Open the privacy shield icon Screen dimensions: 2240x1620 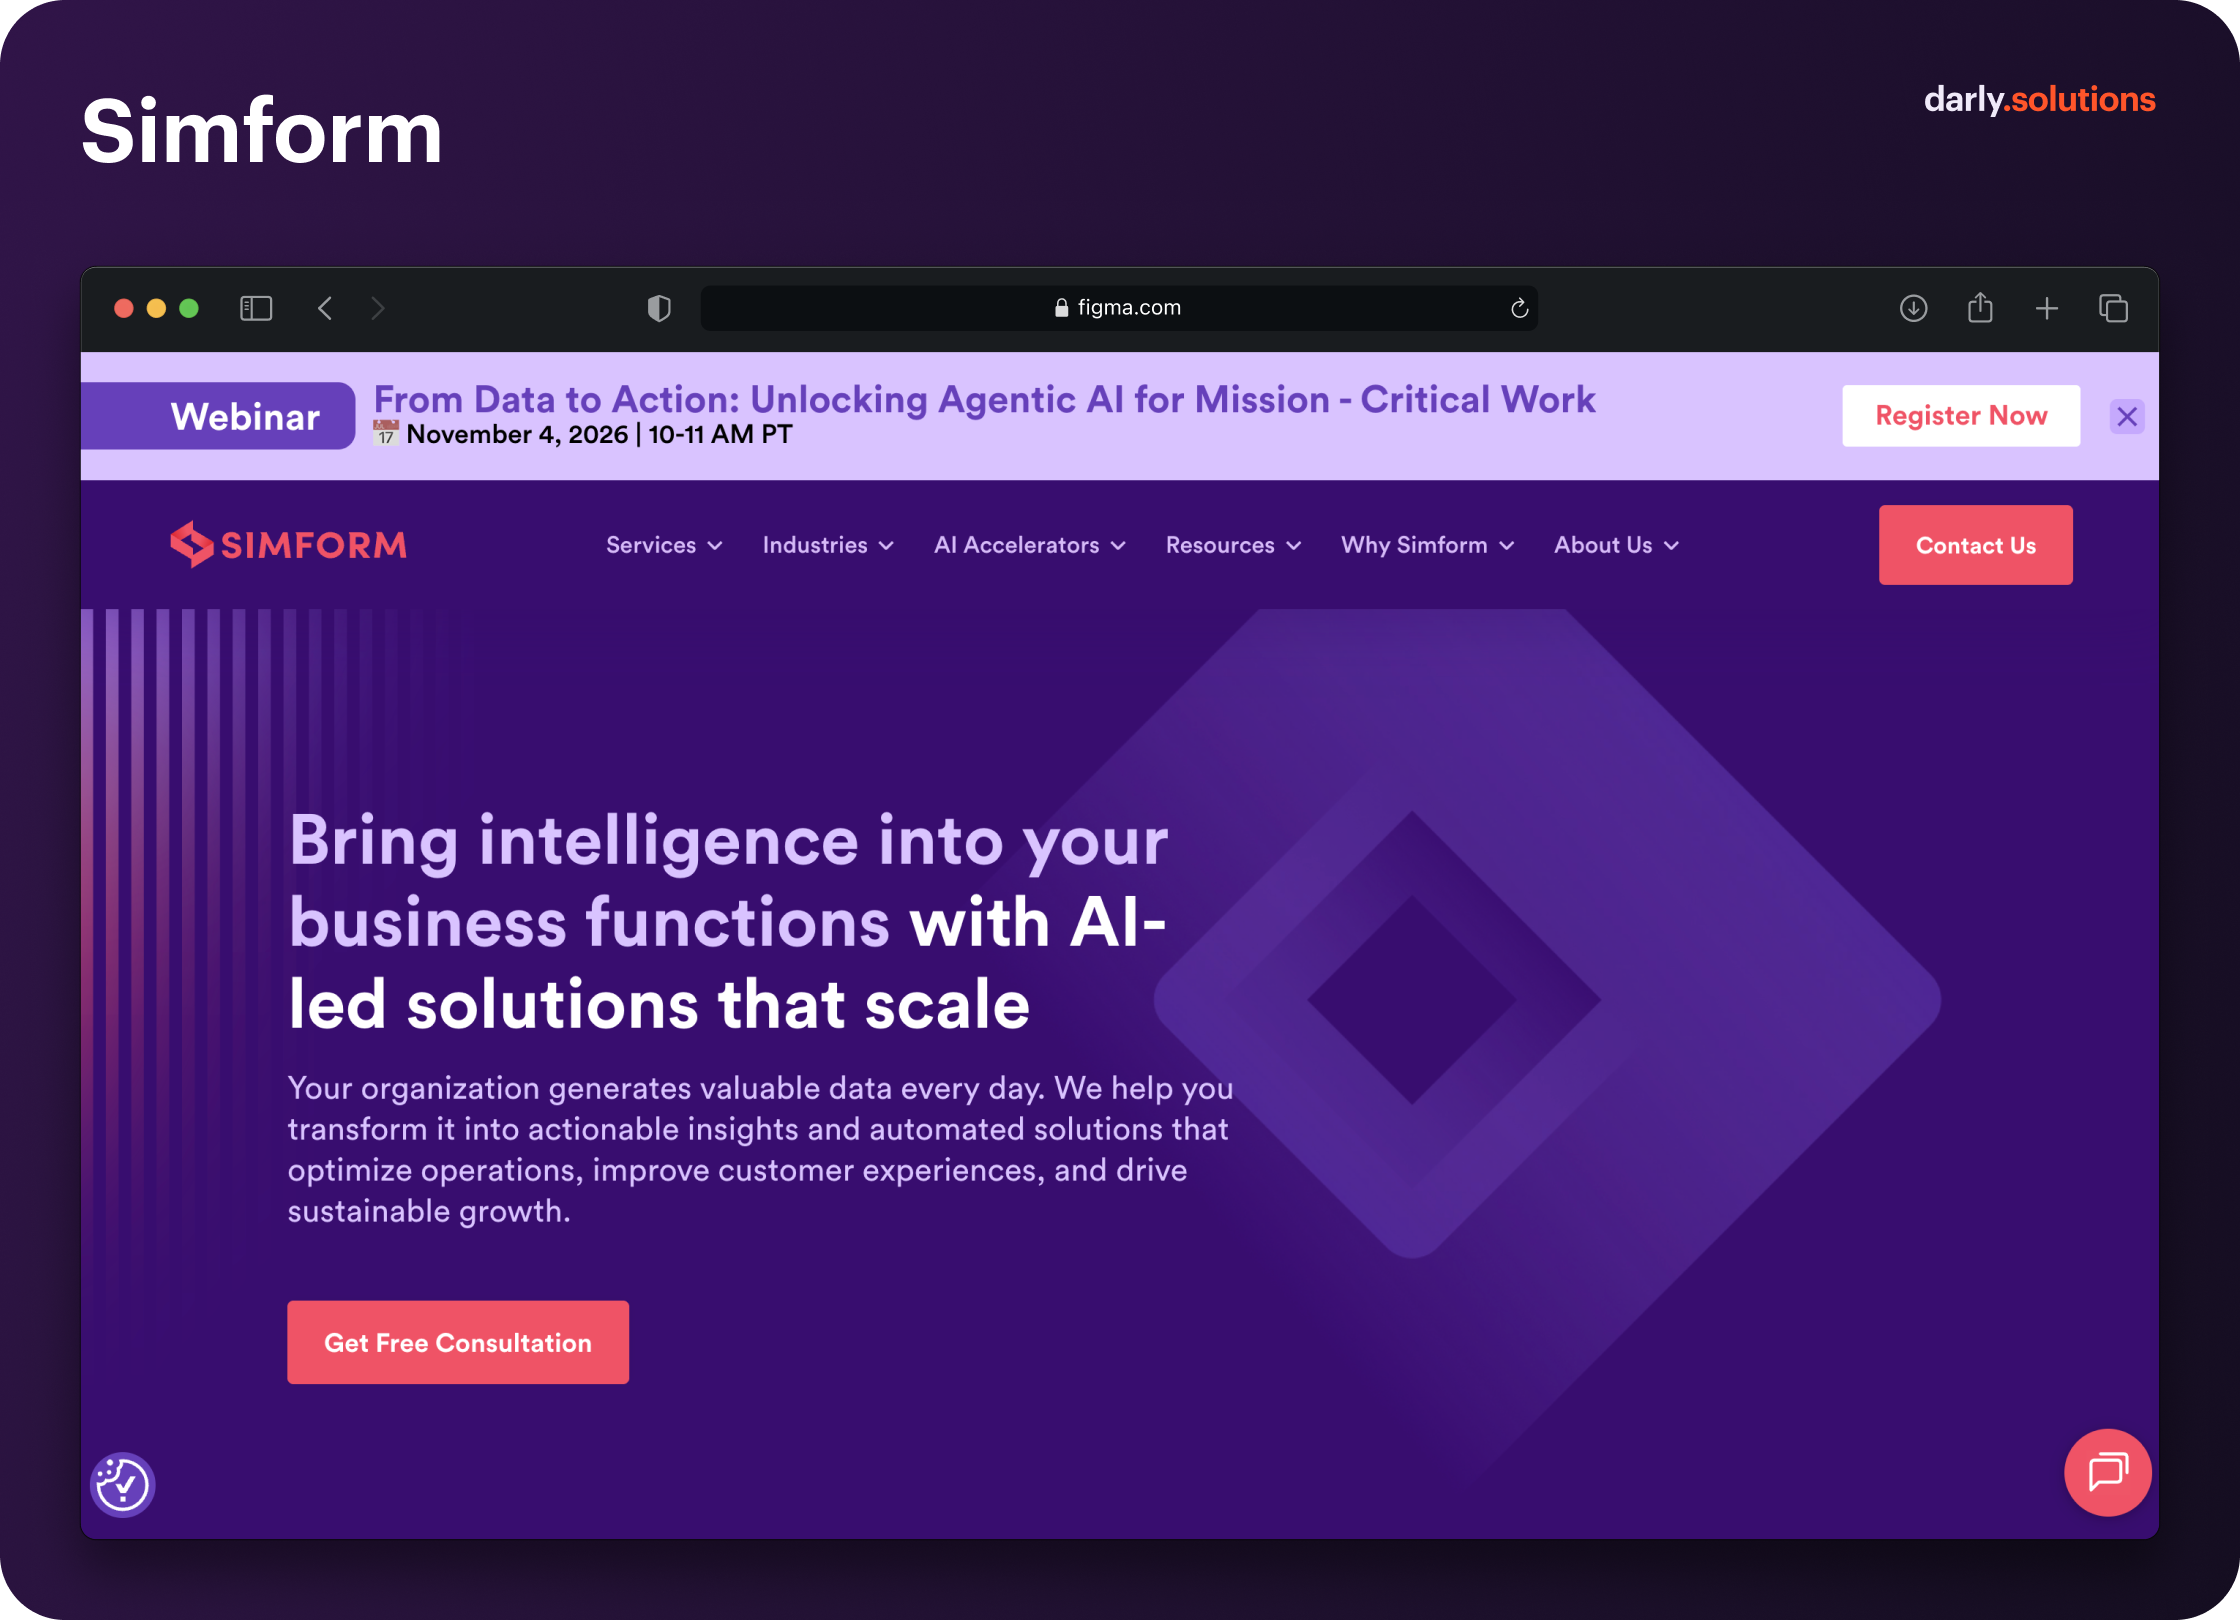click(x=659, y=308)
